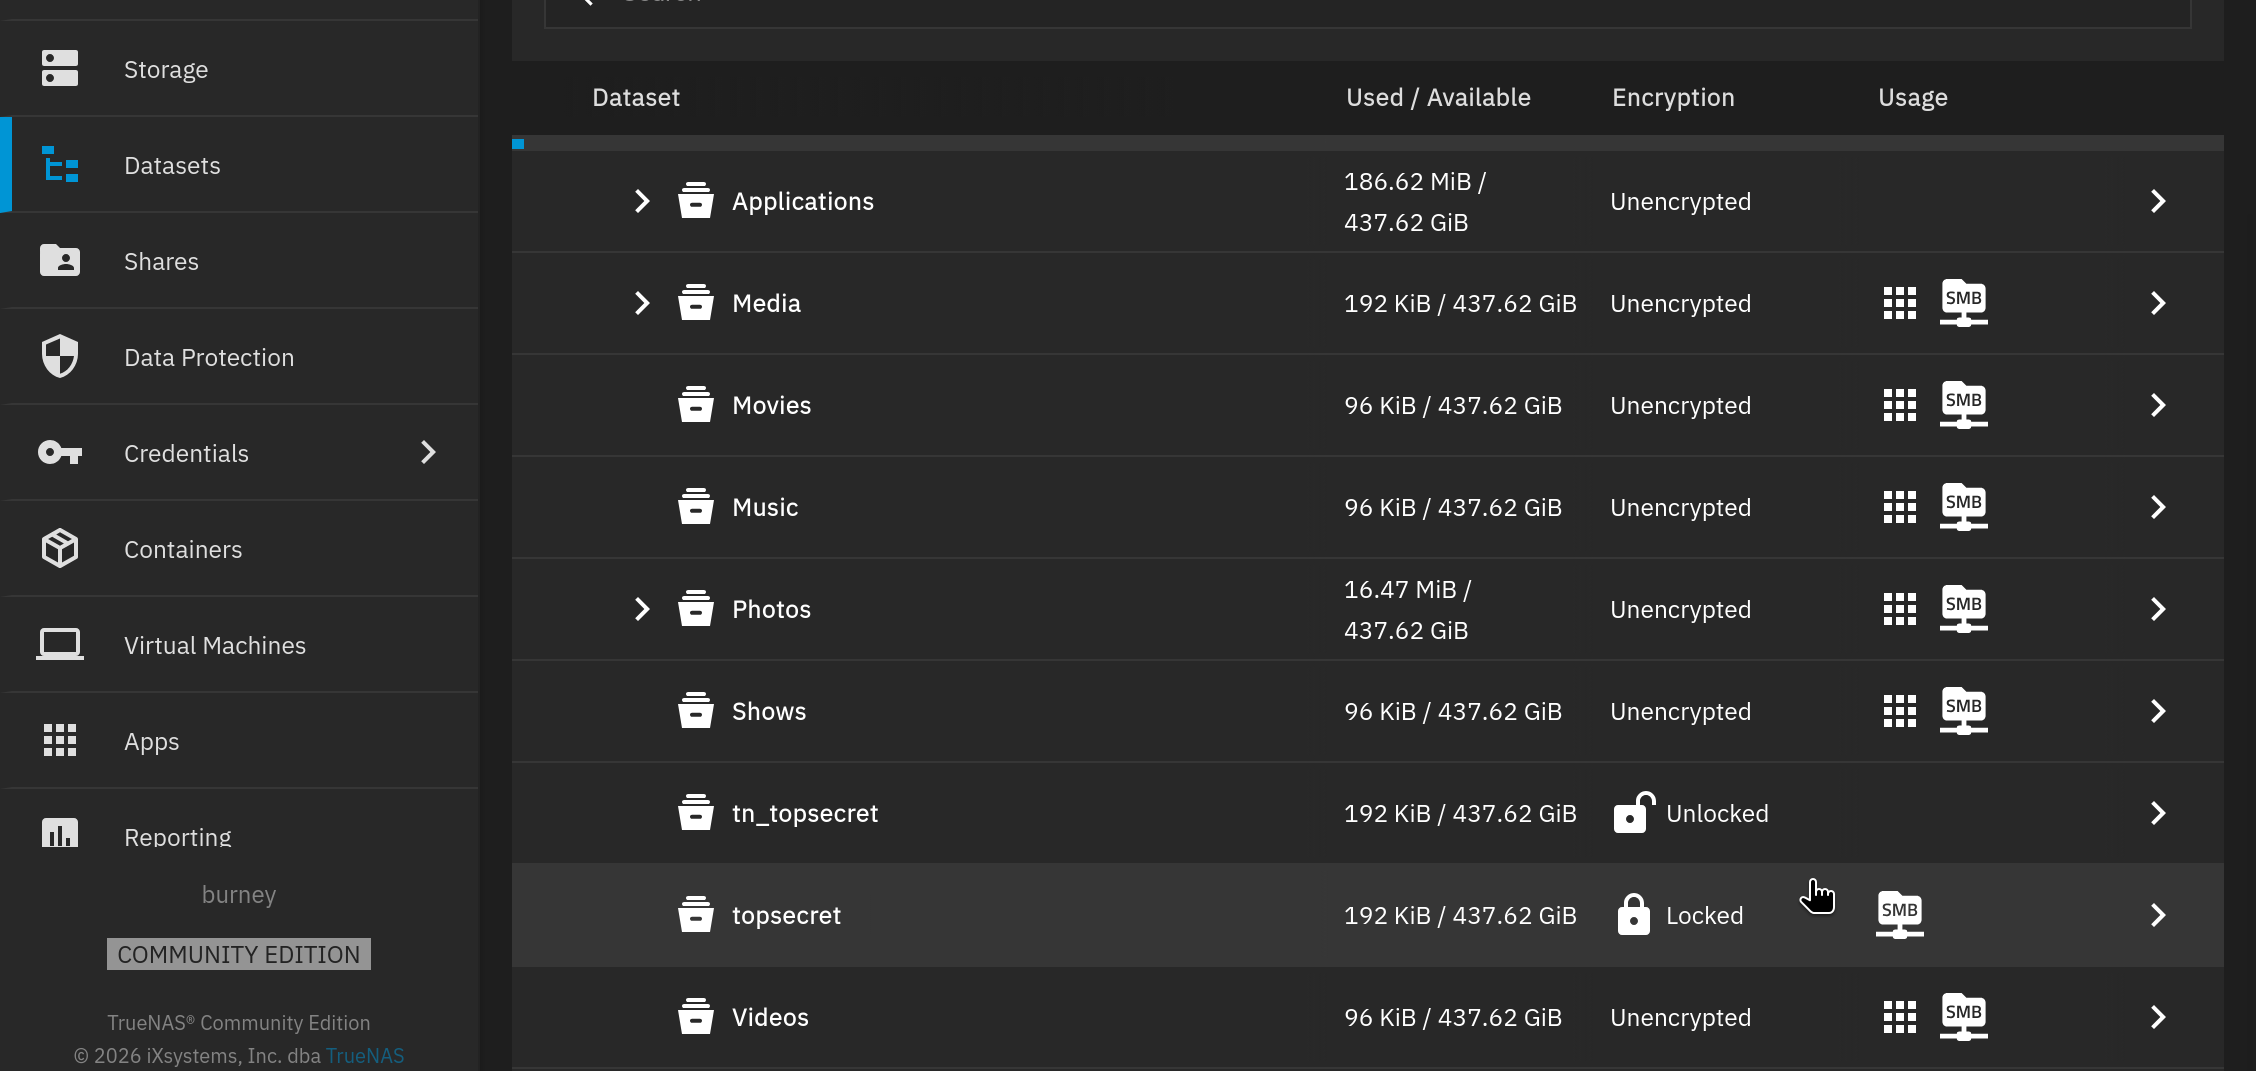This screenshot has width=2256, height=1071.
Task: Click the Applications dataset icon
Action: 696,201
